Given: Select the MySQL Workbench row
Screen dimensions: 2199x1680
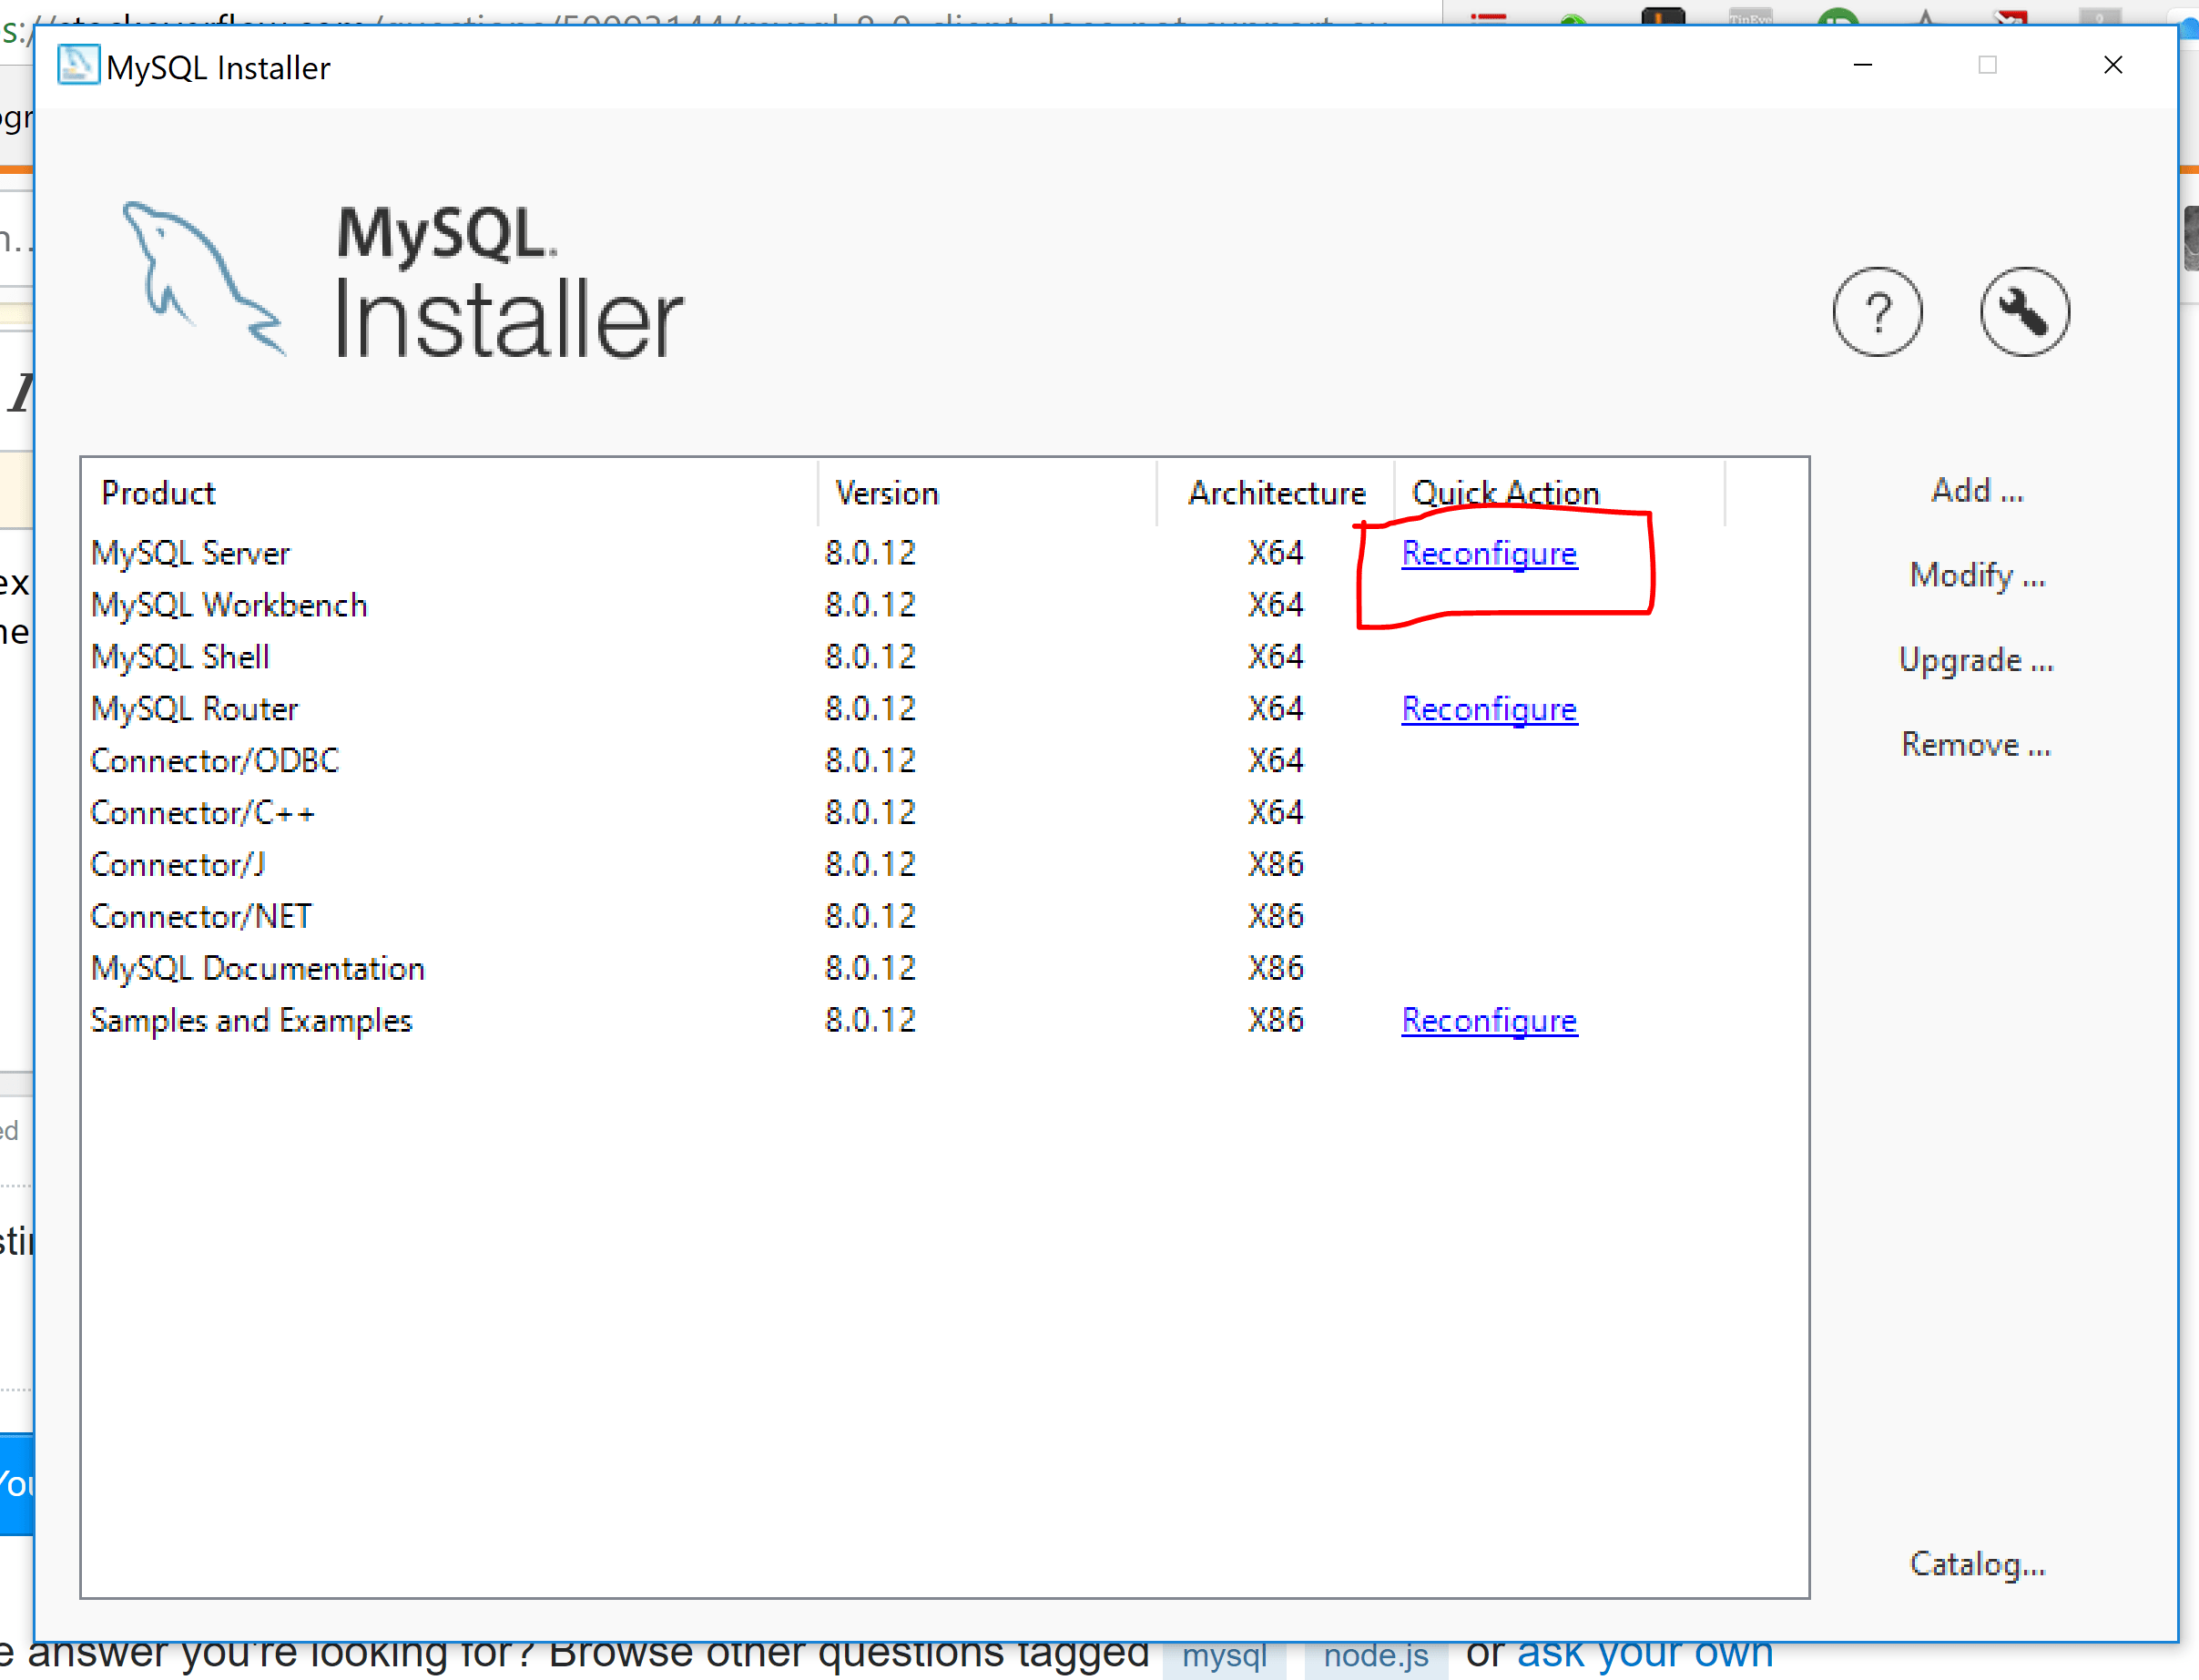Looking at the screenshot, I should point(229,605).
